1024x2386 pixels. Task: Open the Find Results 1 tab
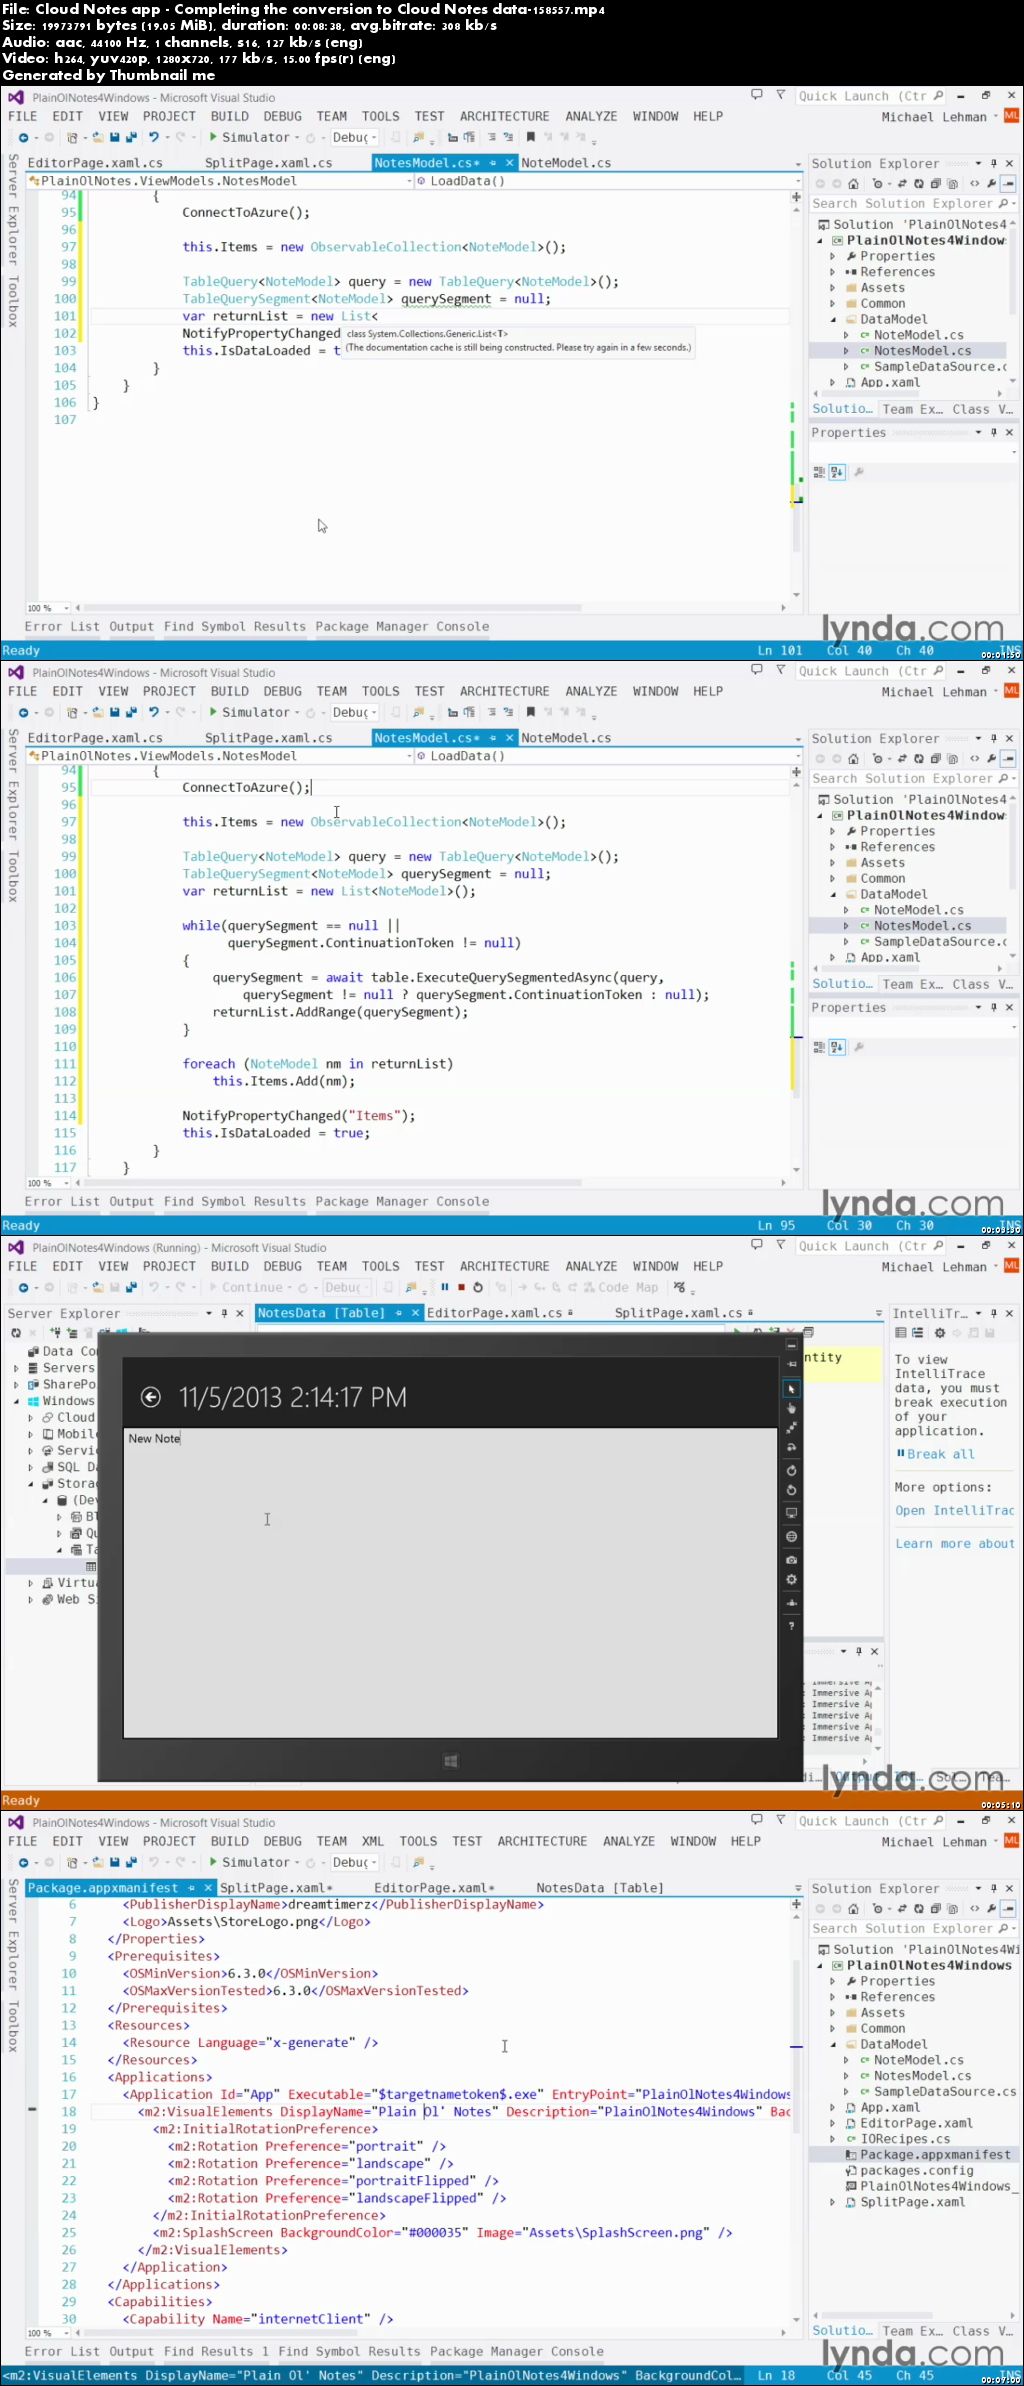[x=216, y=2351]
